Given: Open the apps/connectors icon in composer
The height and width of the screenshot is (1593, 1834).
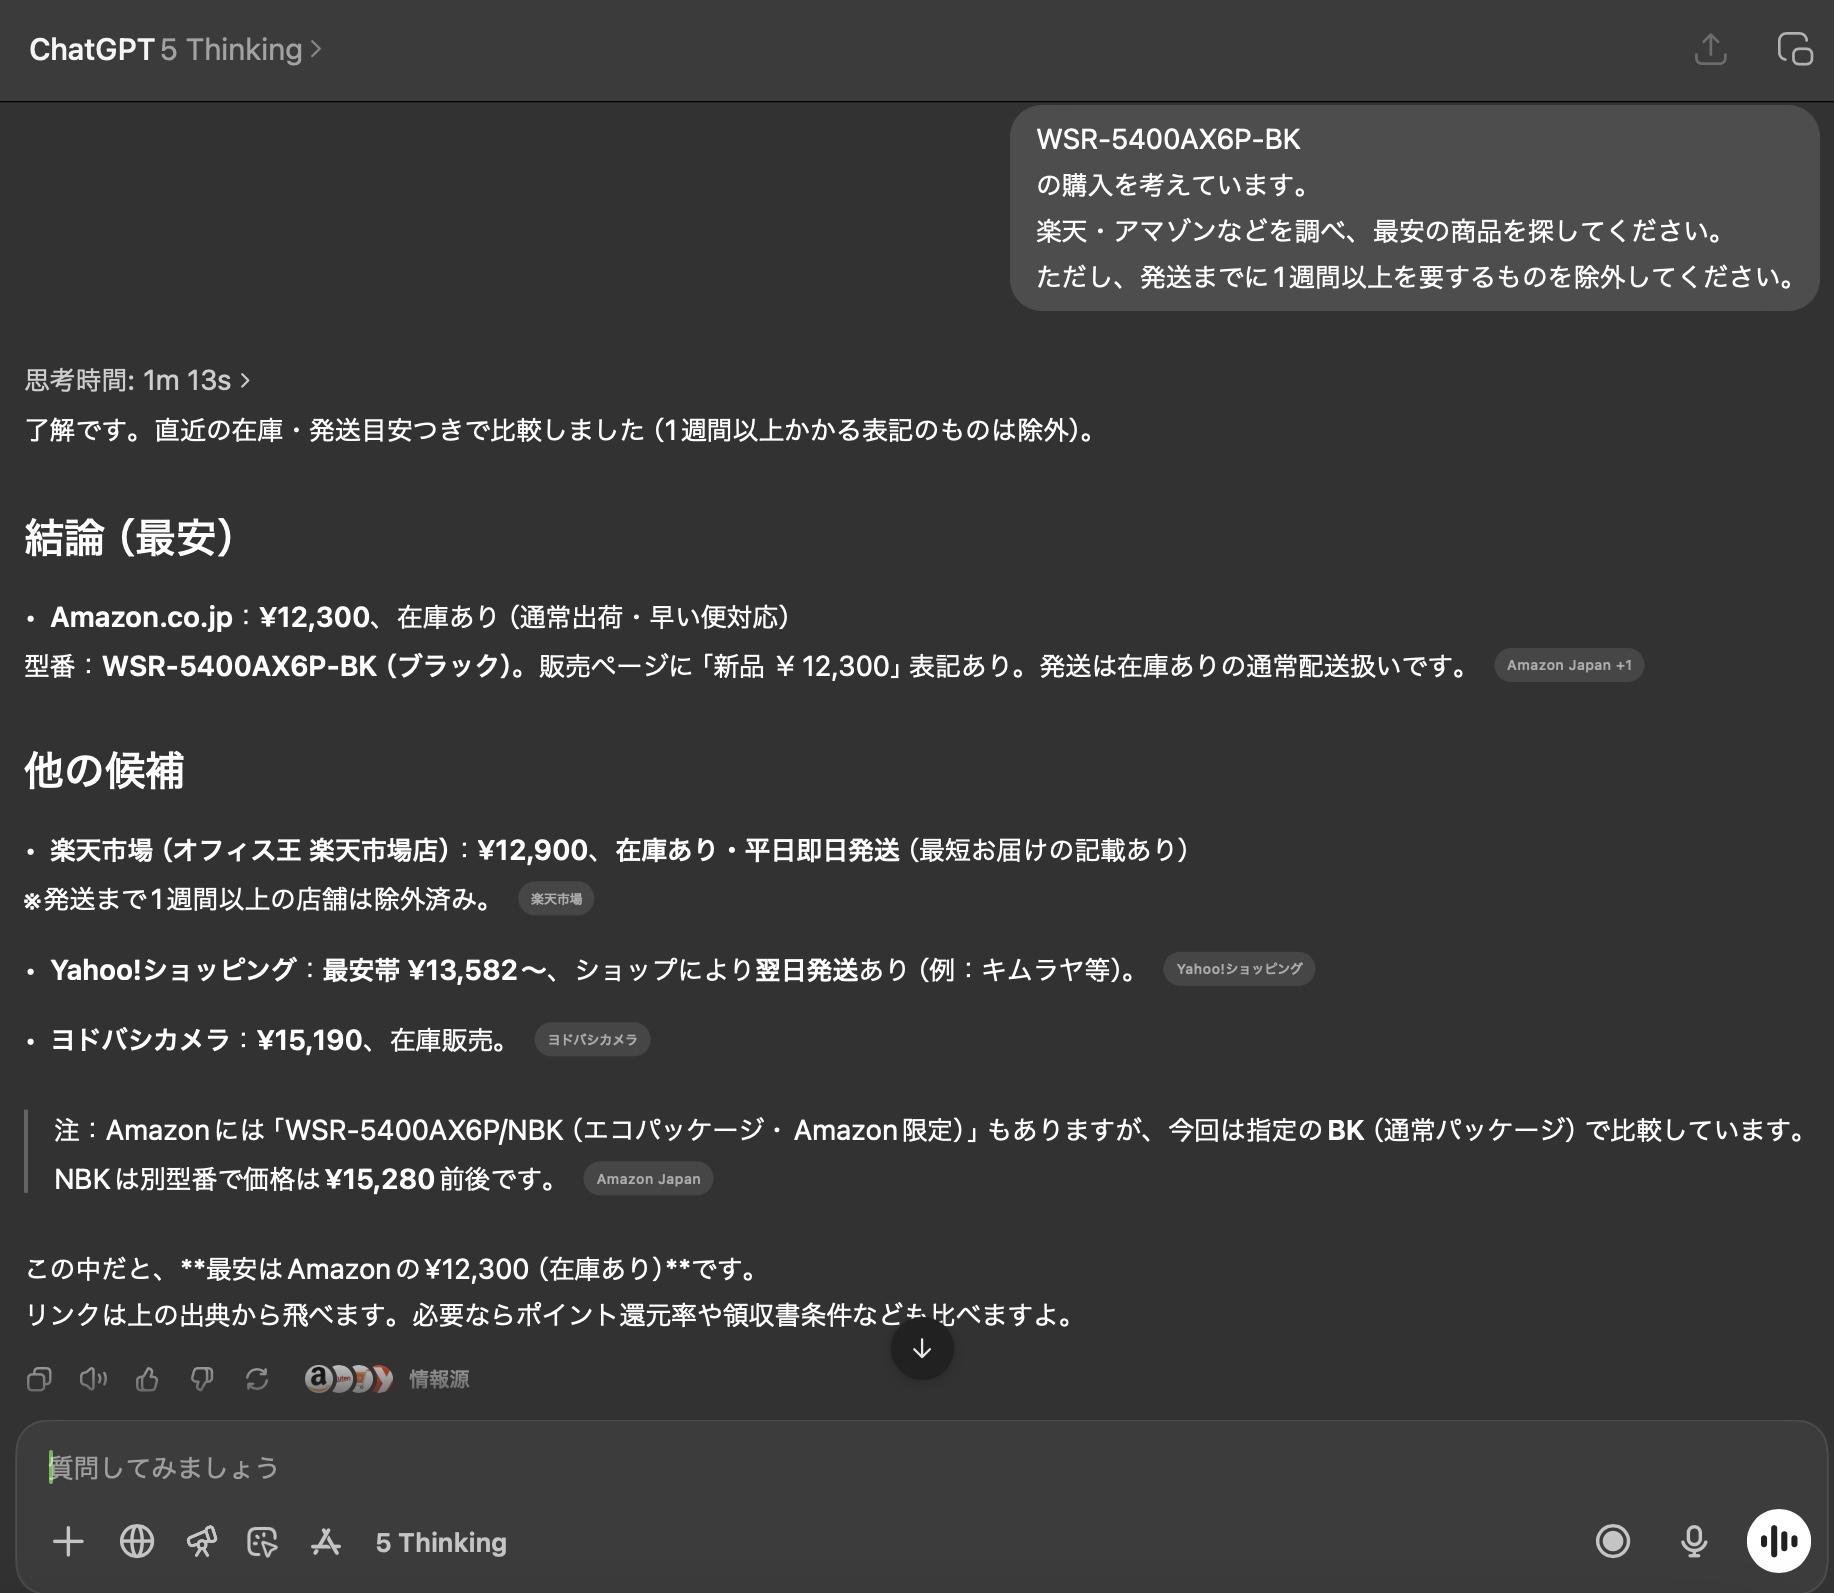Looking at the screenshot, I should pos(326,1542).
